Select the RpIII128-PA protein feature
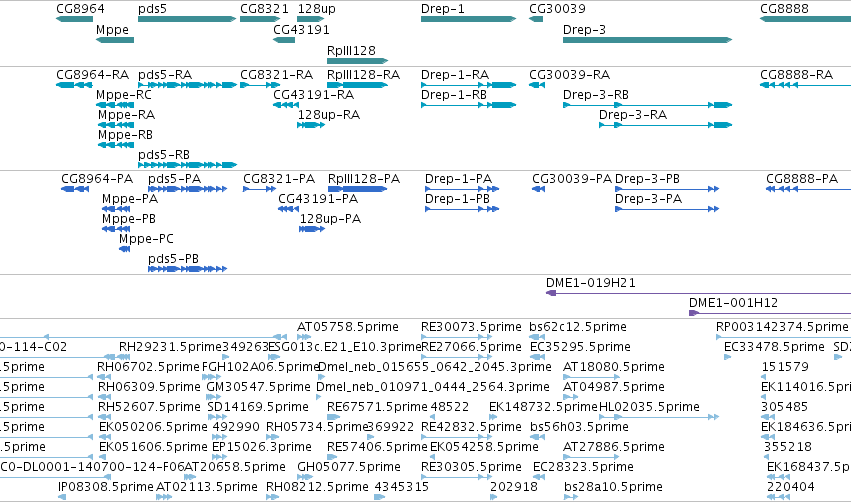 pyautogui.click(x=358, y=189)
